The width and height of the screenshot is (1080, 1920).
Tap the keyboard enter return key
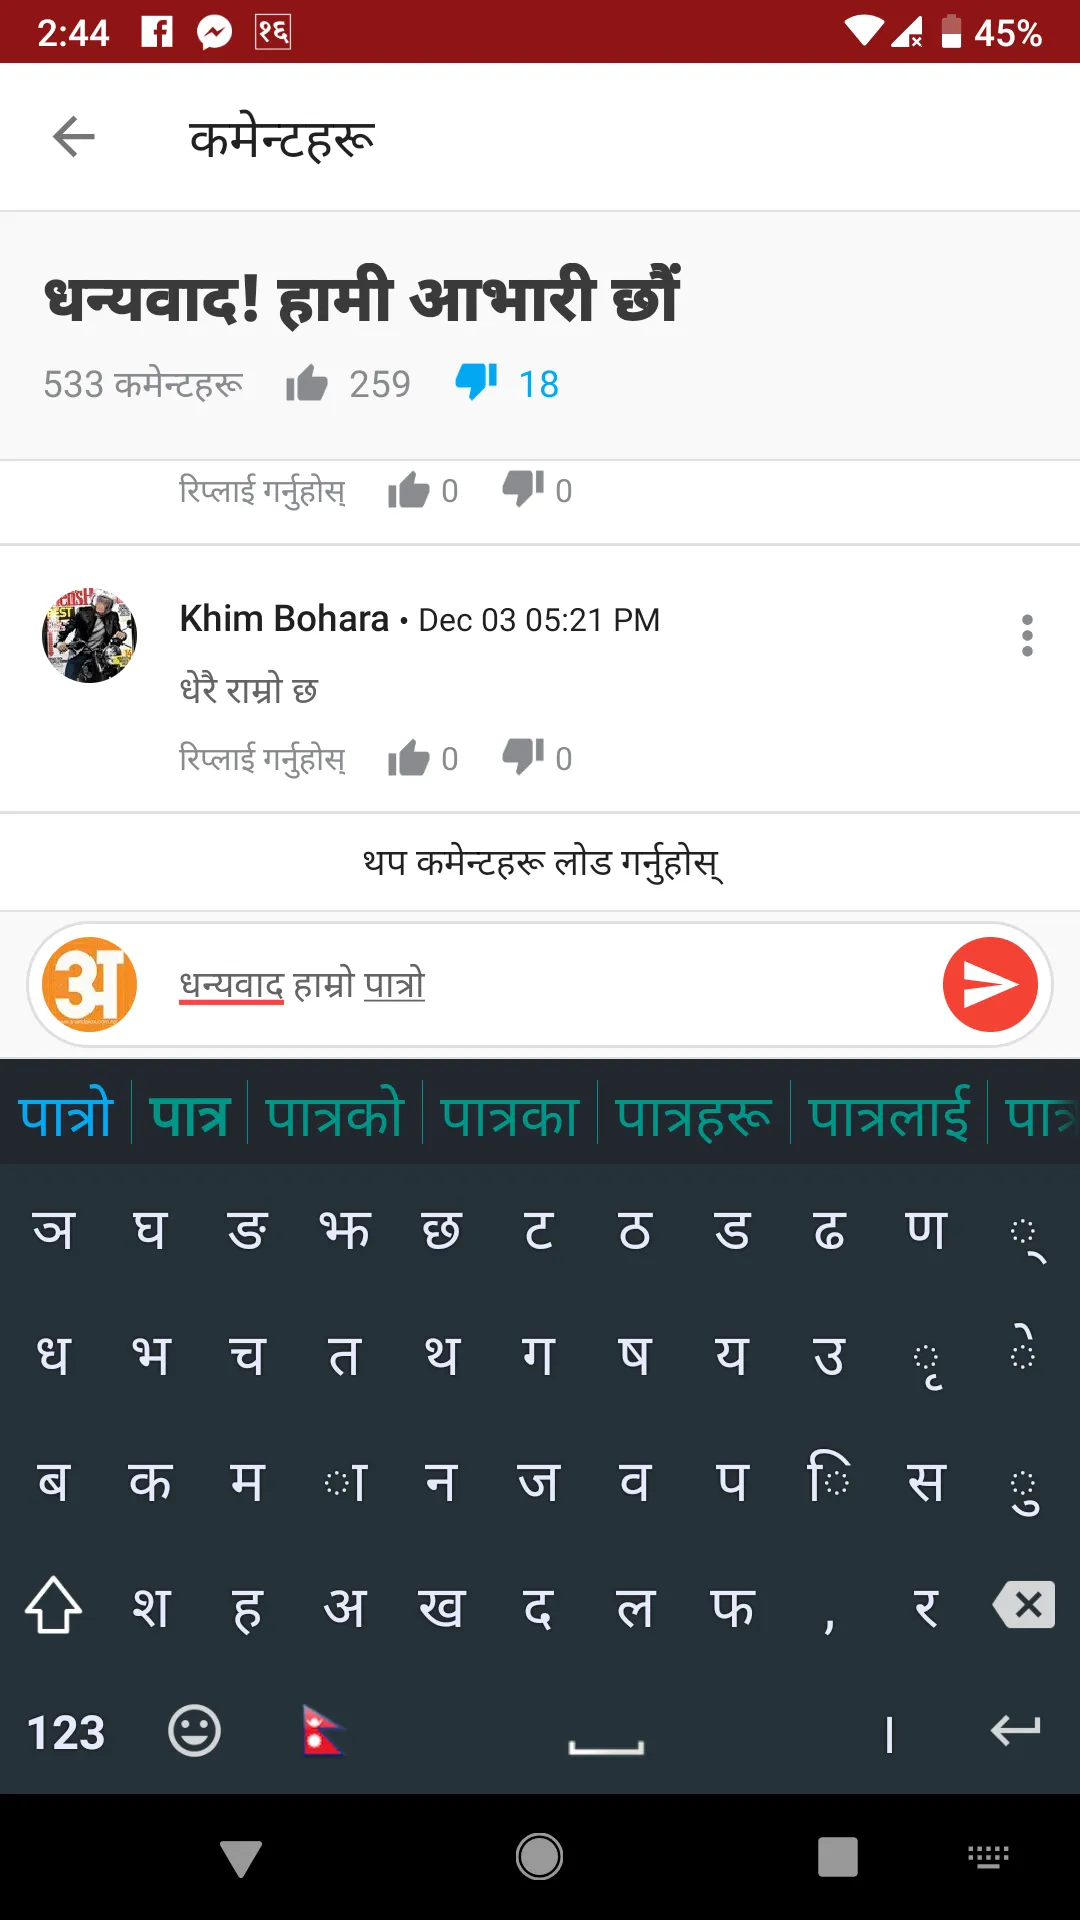pos(1016,1730)
